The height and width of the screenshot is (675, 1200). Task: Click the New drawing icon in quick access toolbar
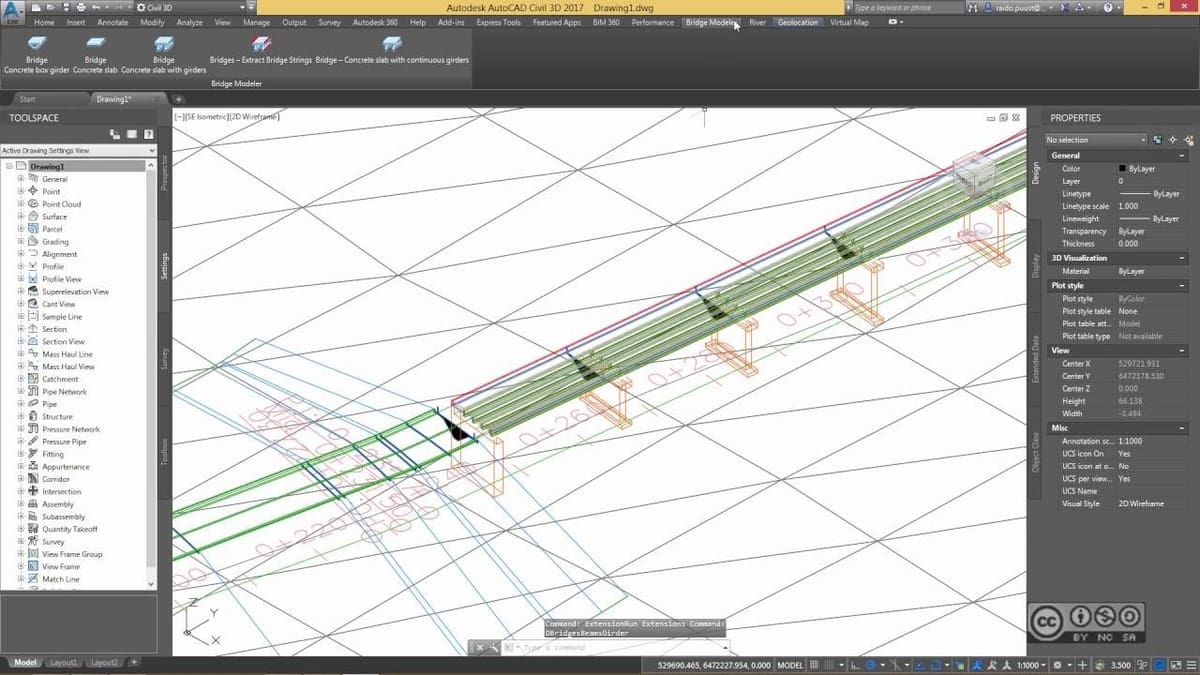click(x=36, y=7)
